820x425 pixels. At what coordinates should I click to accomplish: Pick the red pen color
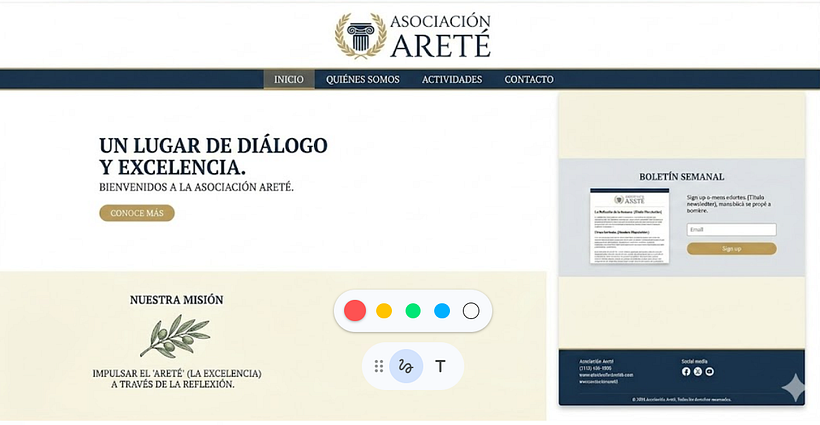(x=355, y=311)
